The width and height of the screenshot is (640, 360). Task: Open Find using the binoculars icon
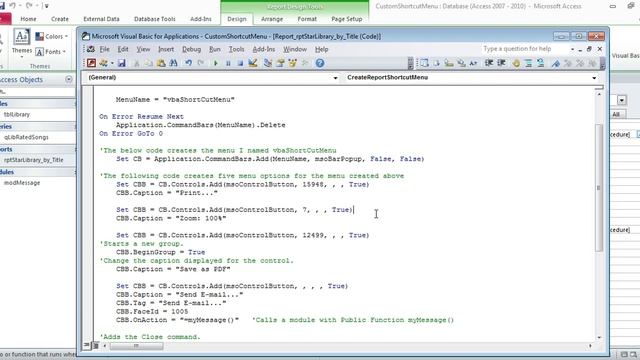[x=173, y=63]
